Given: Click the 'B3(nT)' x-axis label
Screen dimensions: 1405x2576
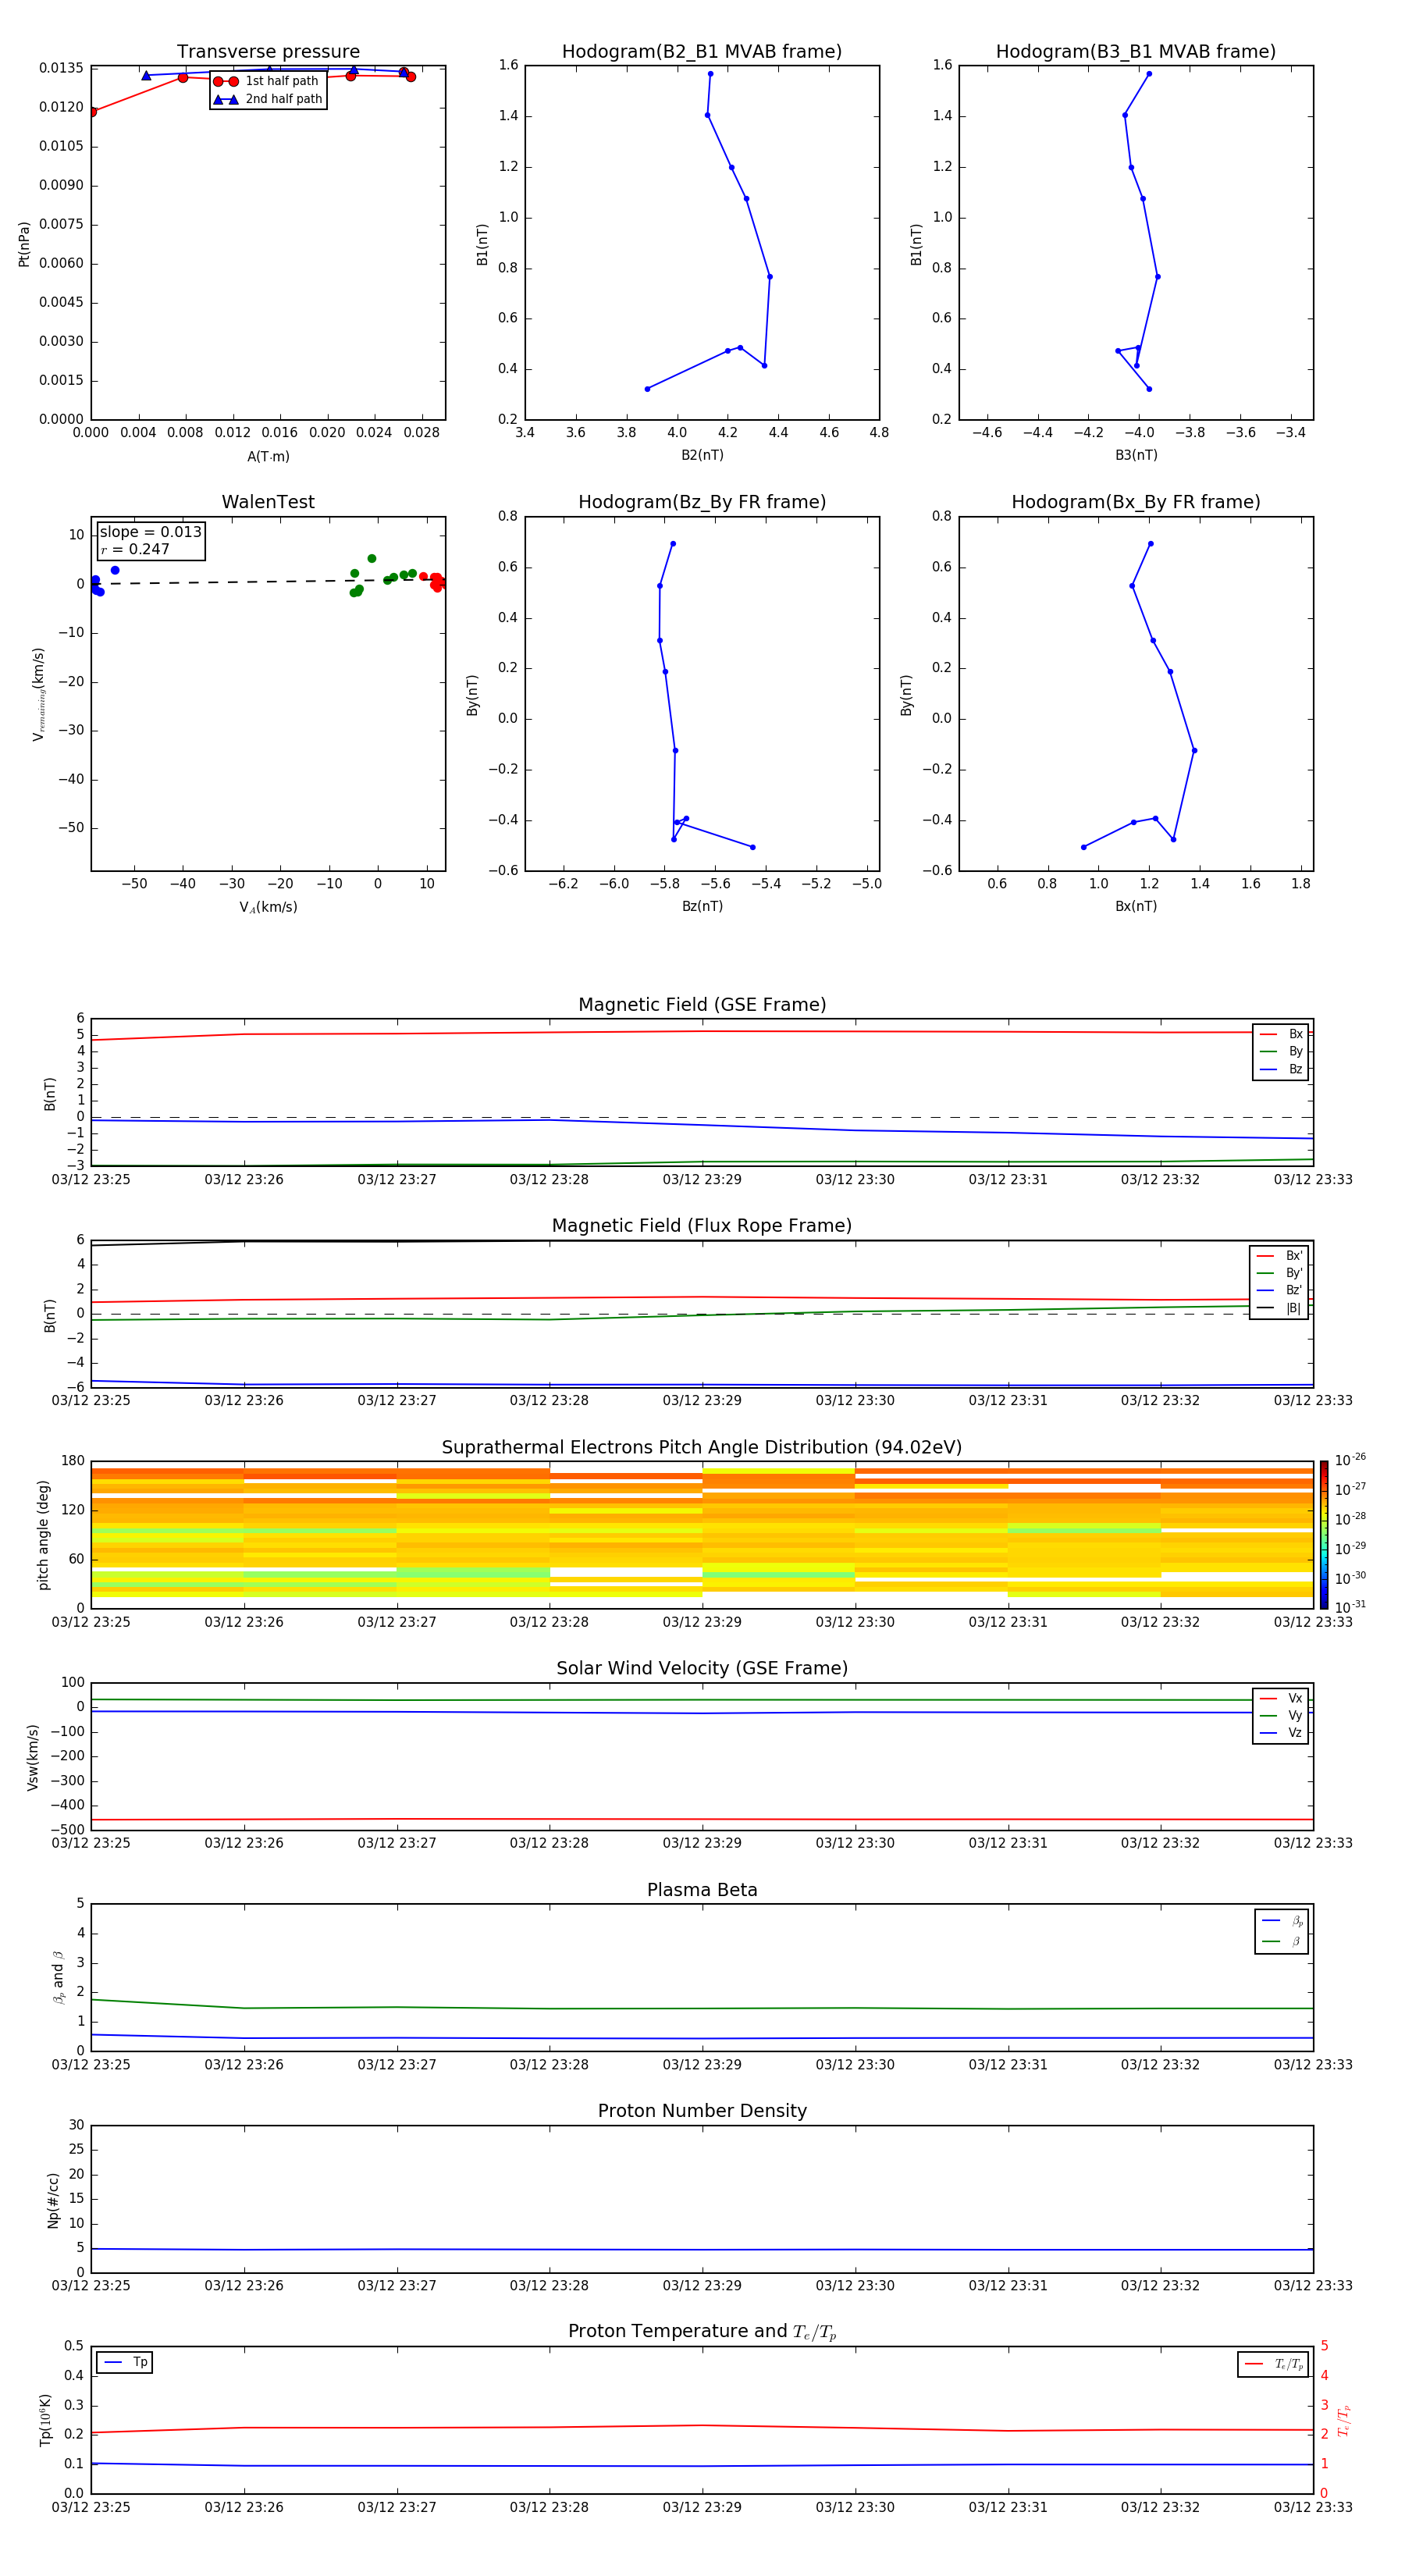Looking at the screenshot, I should click(1136, 455).
